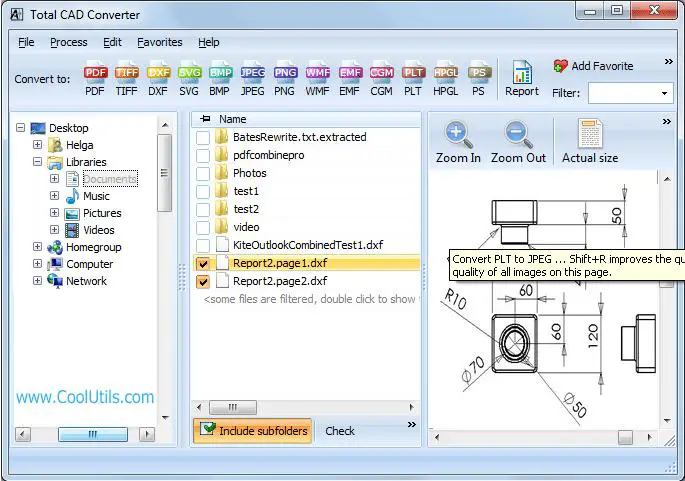The height and width of the screenshot is (481, 685).
Task: Choose the TIFF conversion icon
Action: coord(127,80)
